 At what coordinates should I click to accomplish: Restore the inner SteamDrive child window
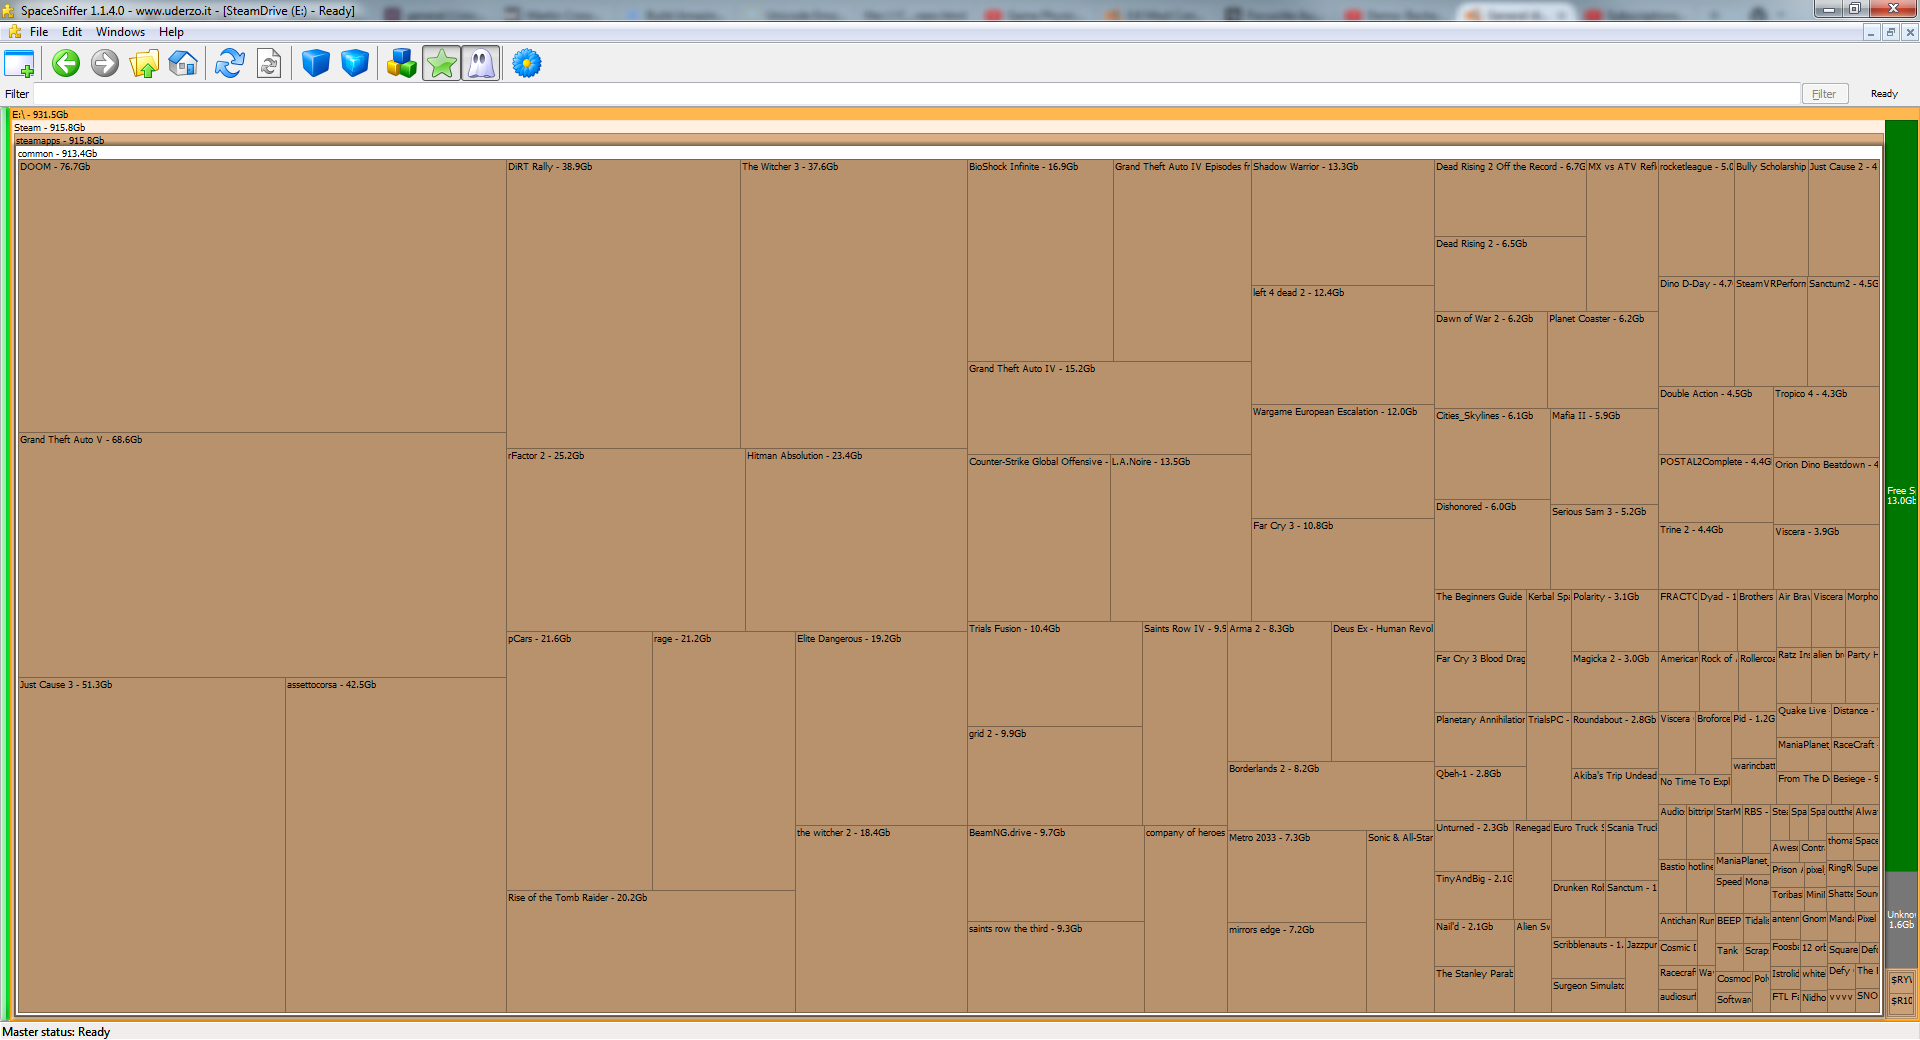pyautogui.click(x=1890, y=32)
